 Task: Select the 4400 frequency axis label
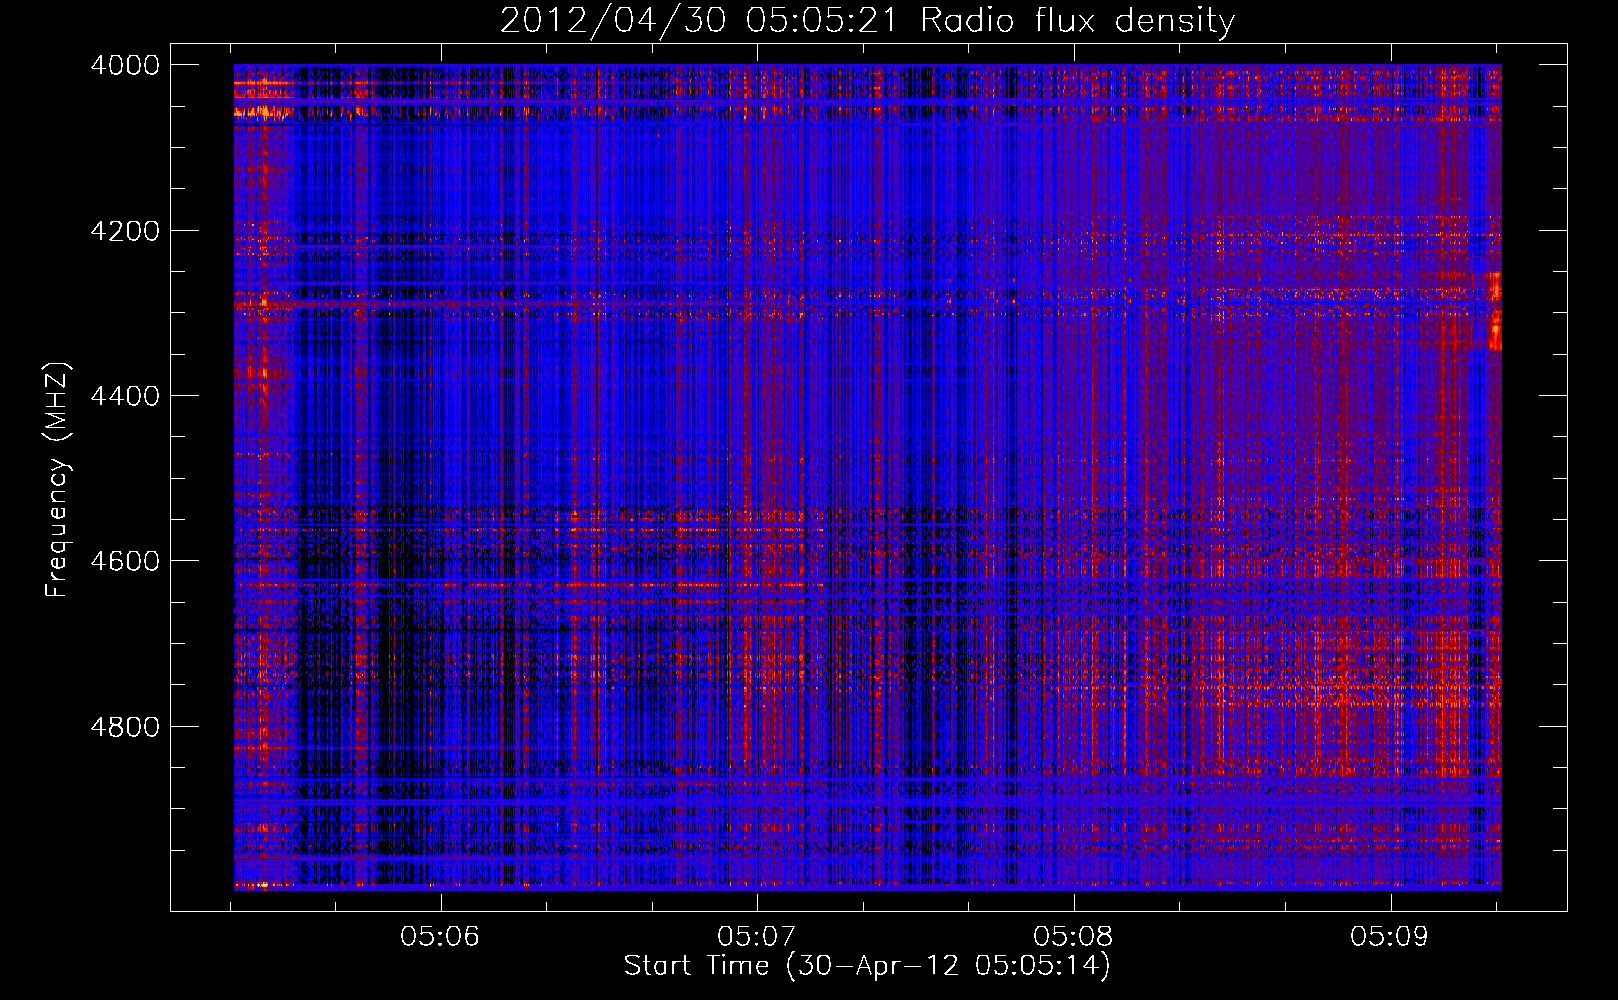[x=125, y=396]
